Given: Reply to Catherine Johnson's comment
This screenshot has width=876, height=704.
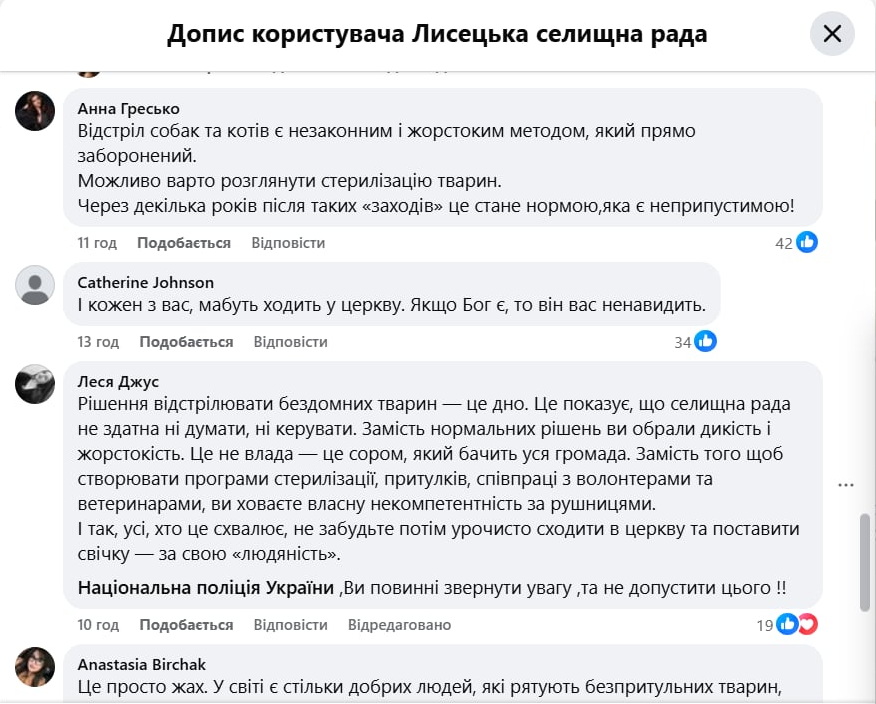Looking at the screenshot, I should pos(290,342).
